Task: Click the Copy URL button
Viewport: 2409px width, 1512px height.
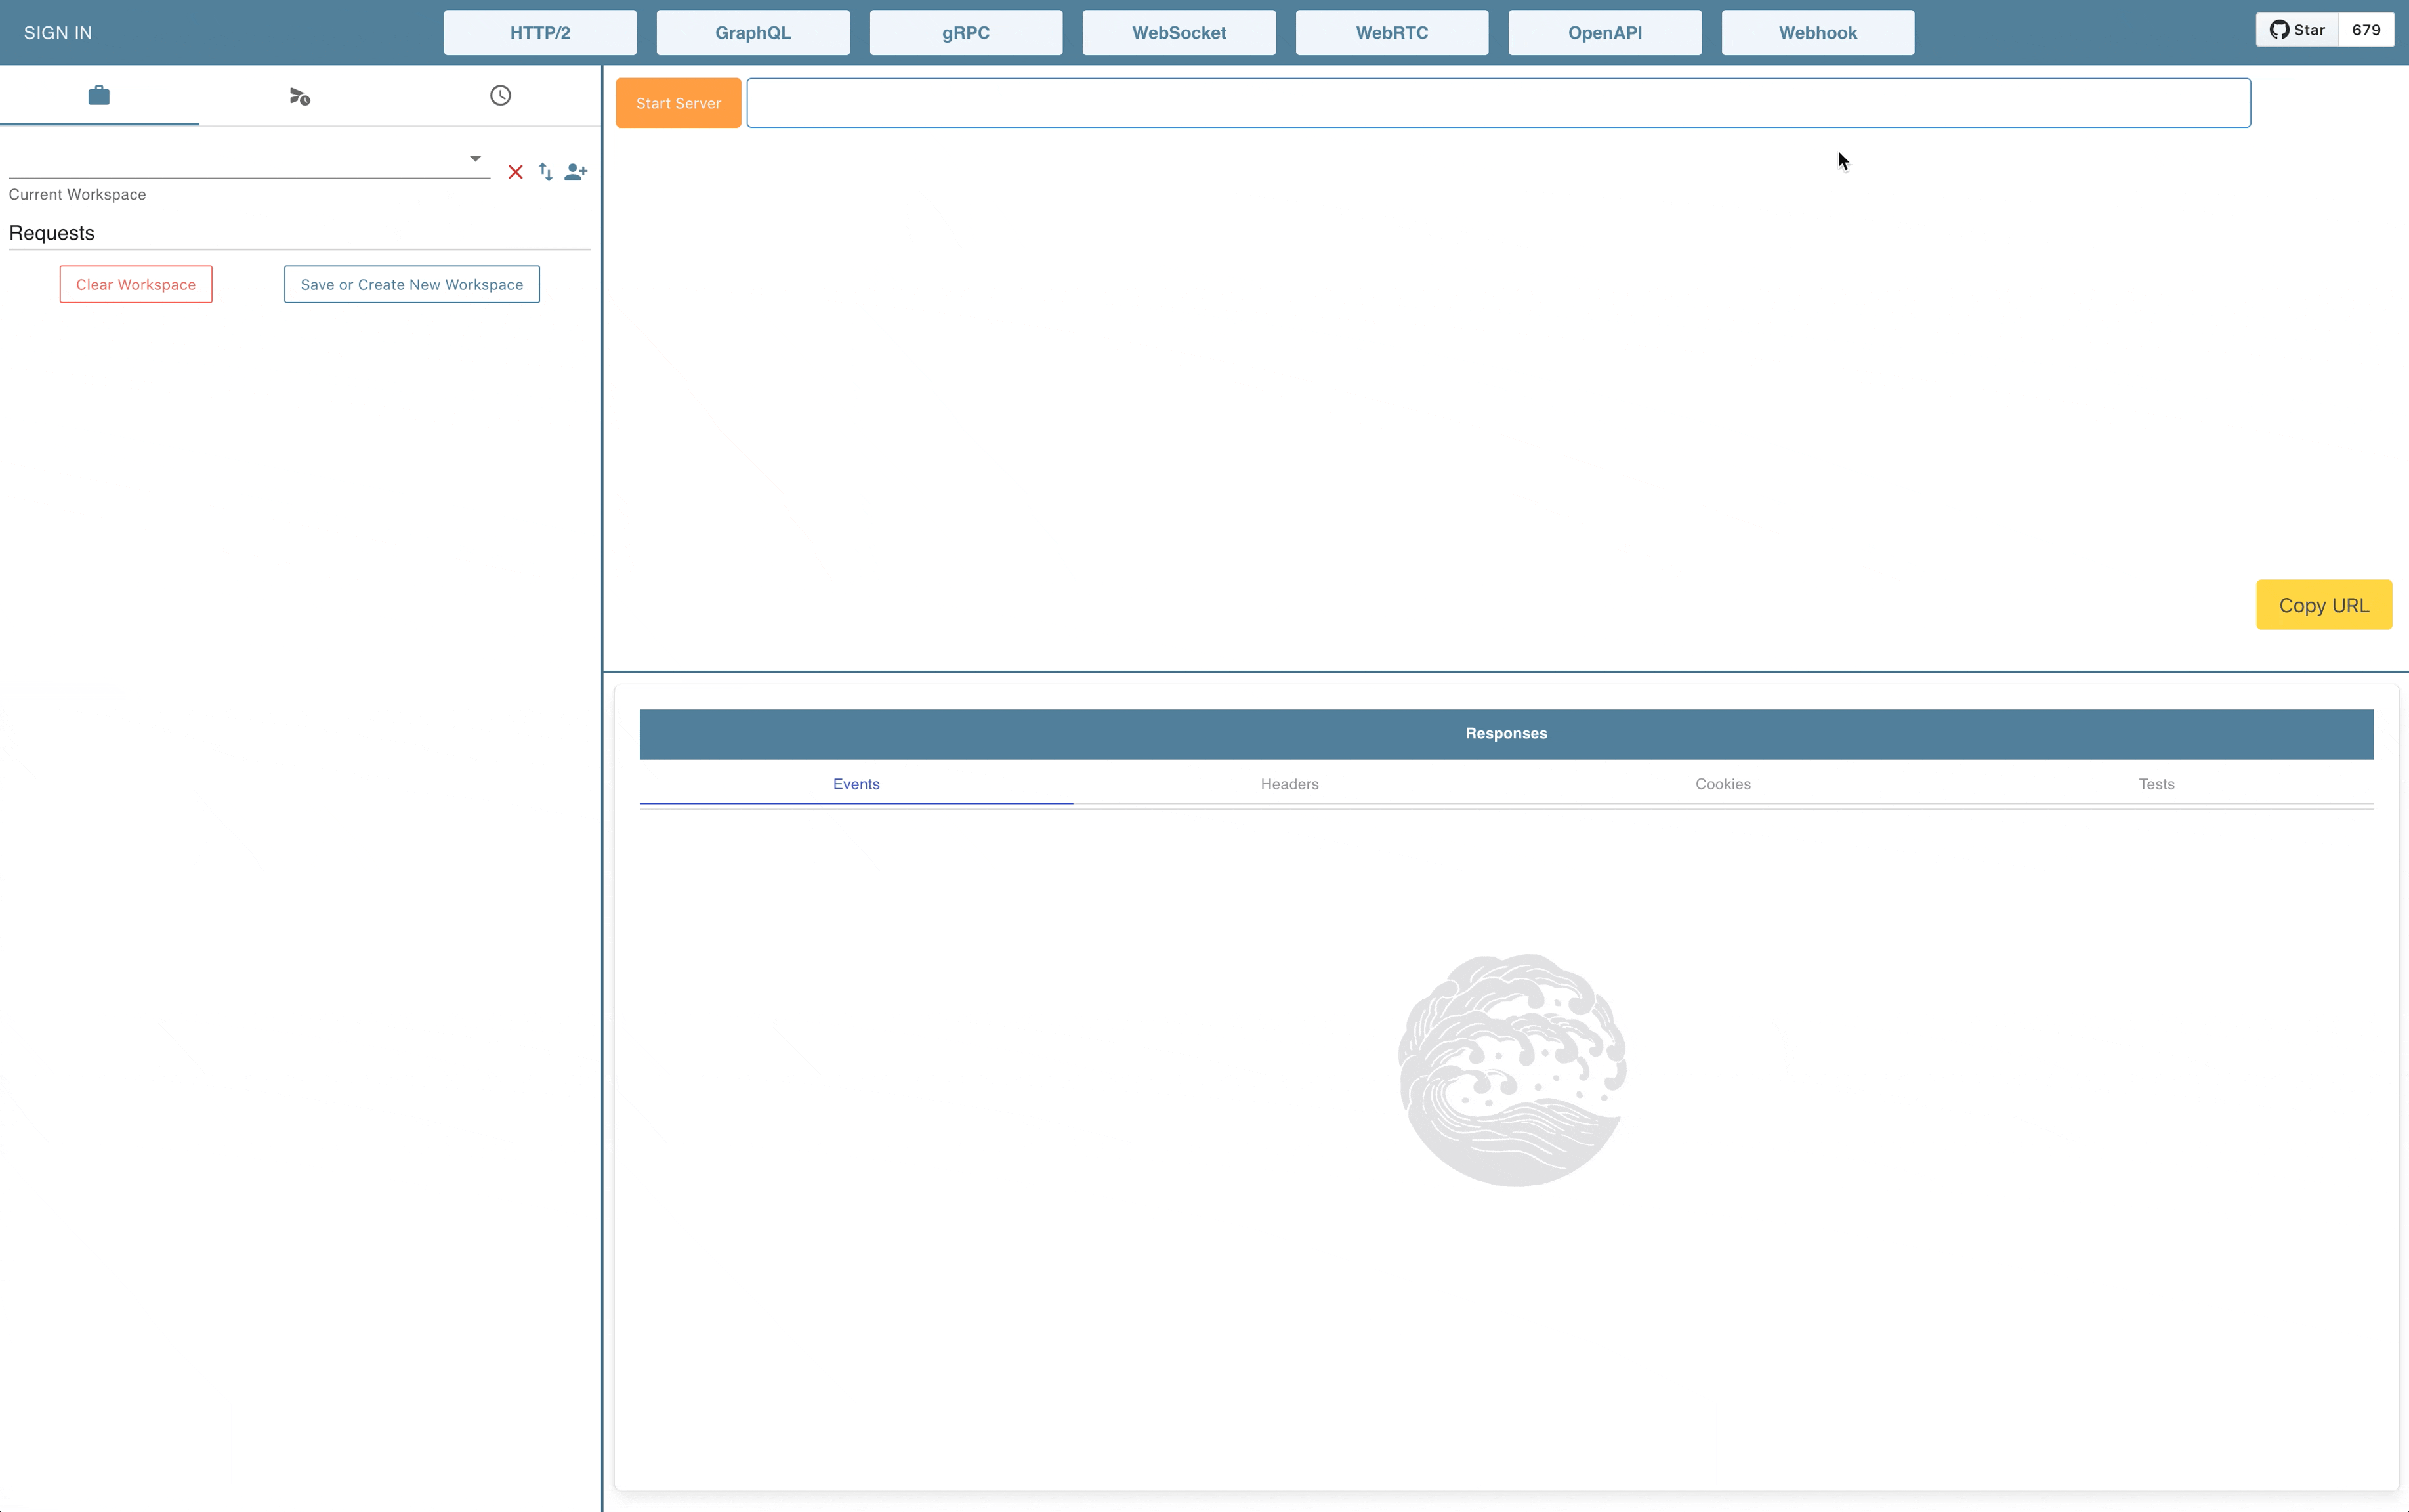Action: tap(2324, 605)
